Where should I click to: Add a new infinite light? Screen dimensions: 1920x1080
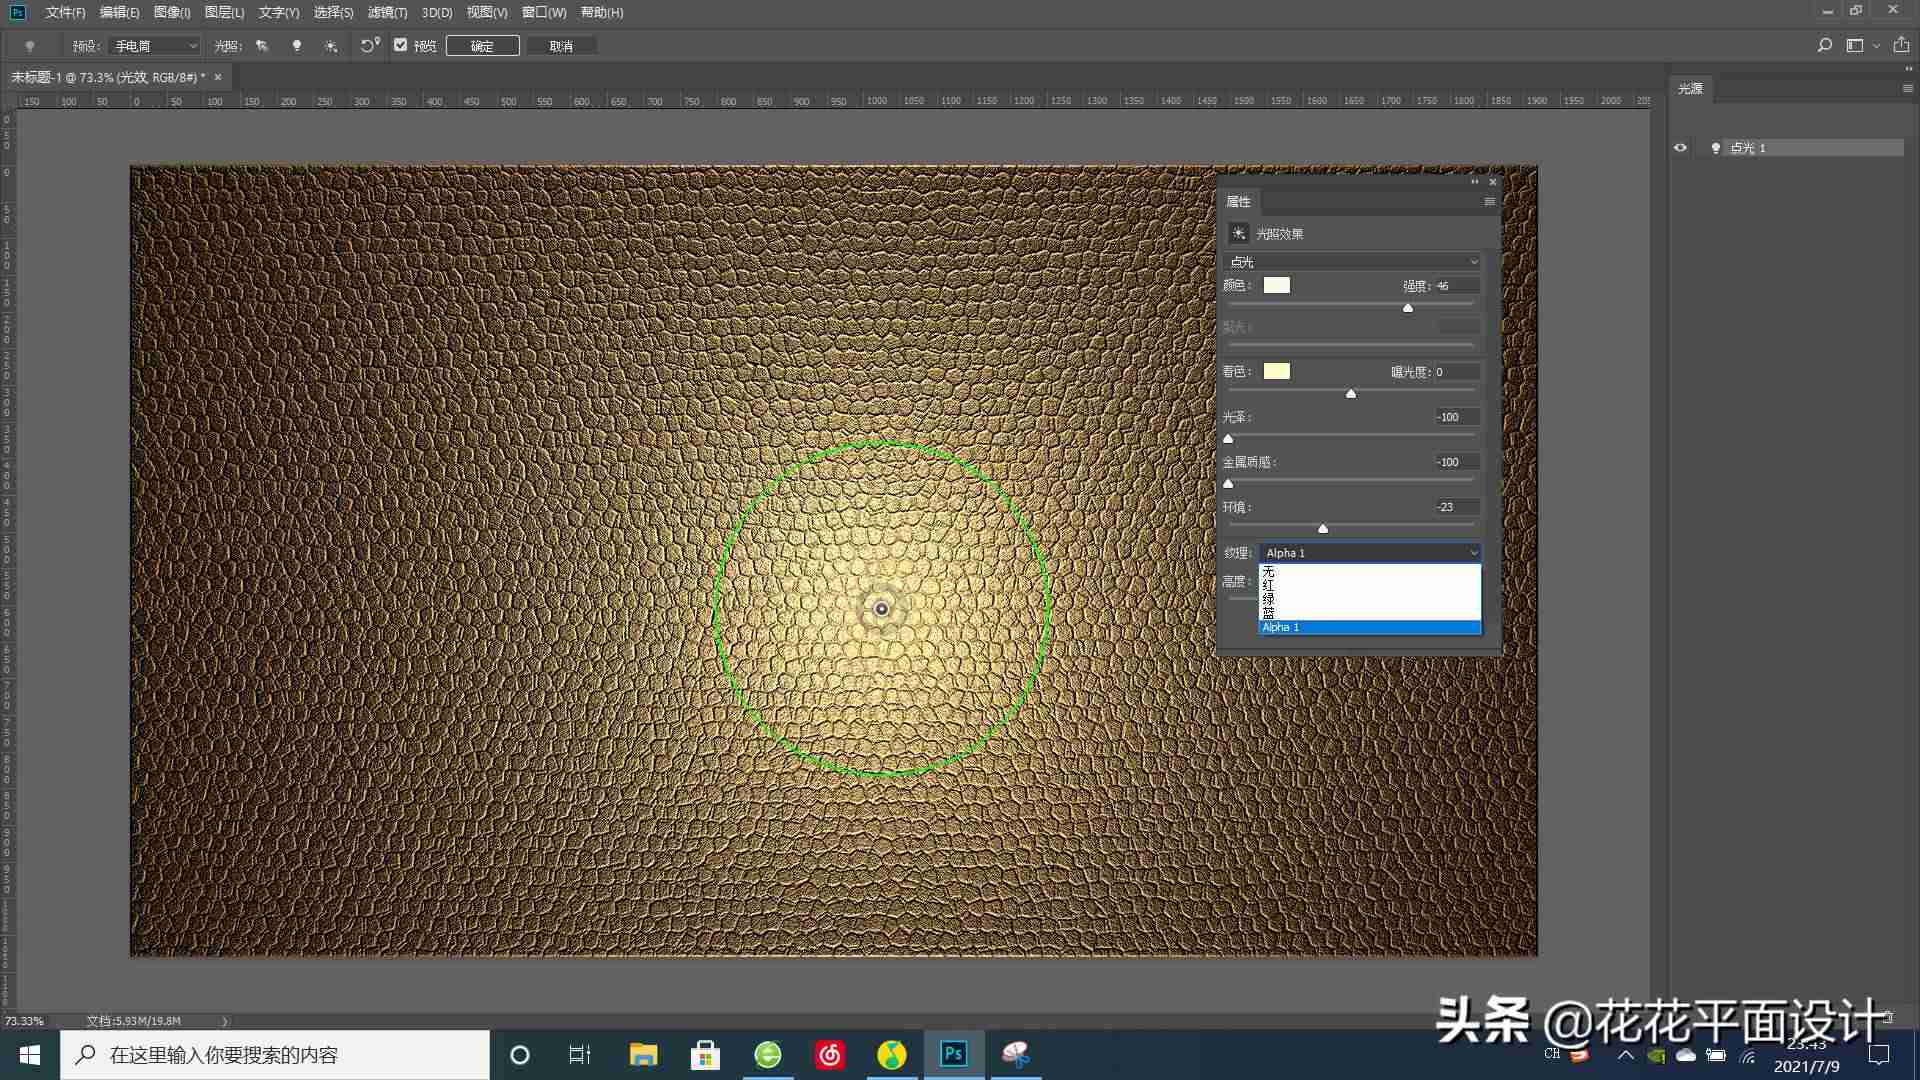click(331, 46)
